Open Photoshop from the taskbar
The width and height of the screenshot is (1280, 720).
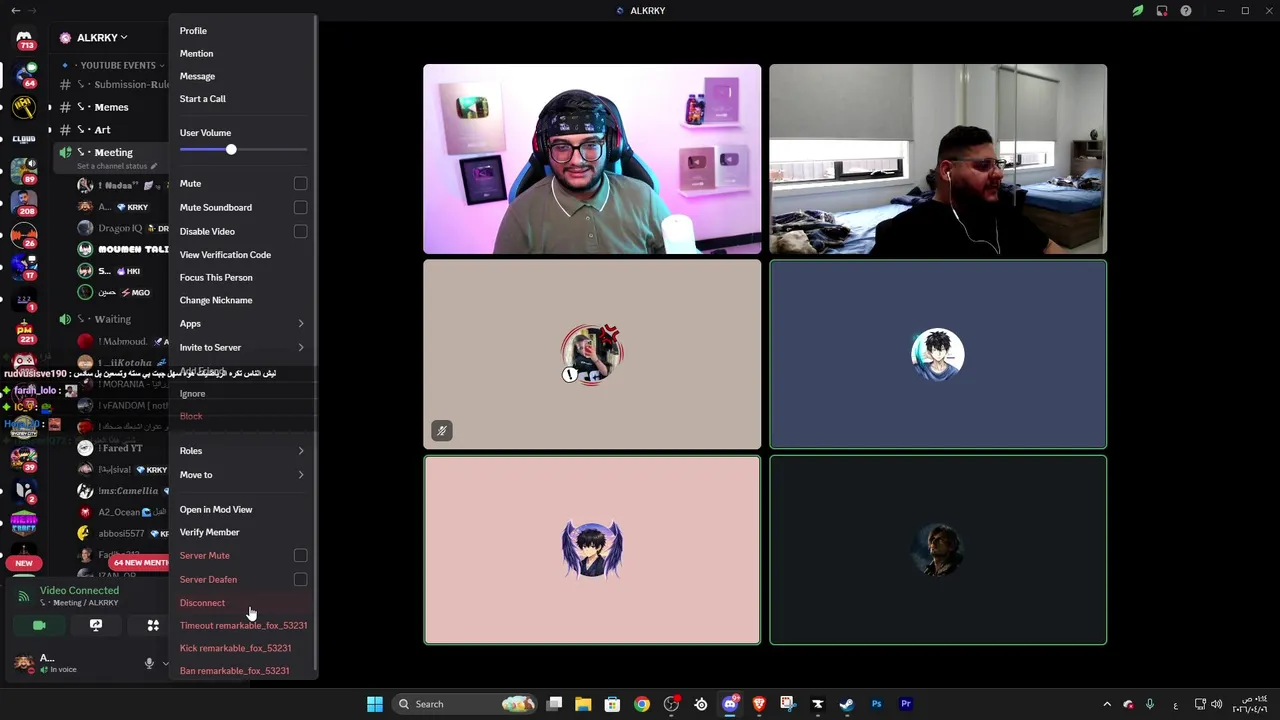click(x=876, y=704)
